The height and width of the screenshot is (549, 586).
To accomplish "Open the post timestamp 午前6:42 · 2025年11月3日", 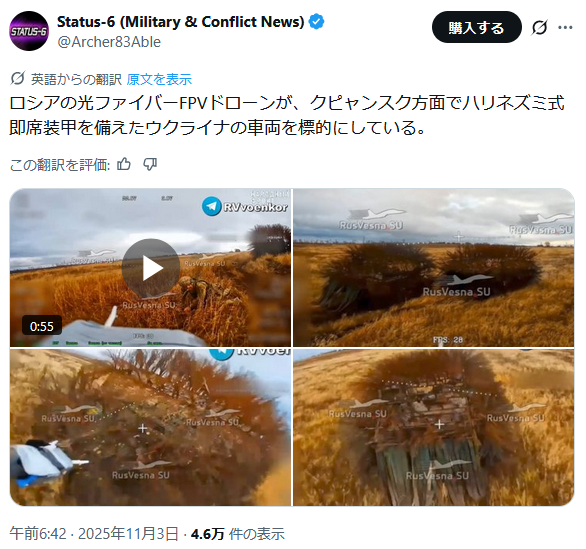I will pyautogui.click(x=94, y=534).
